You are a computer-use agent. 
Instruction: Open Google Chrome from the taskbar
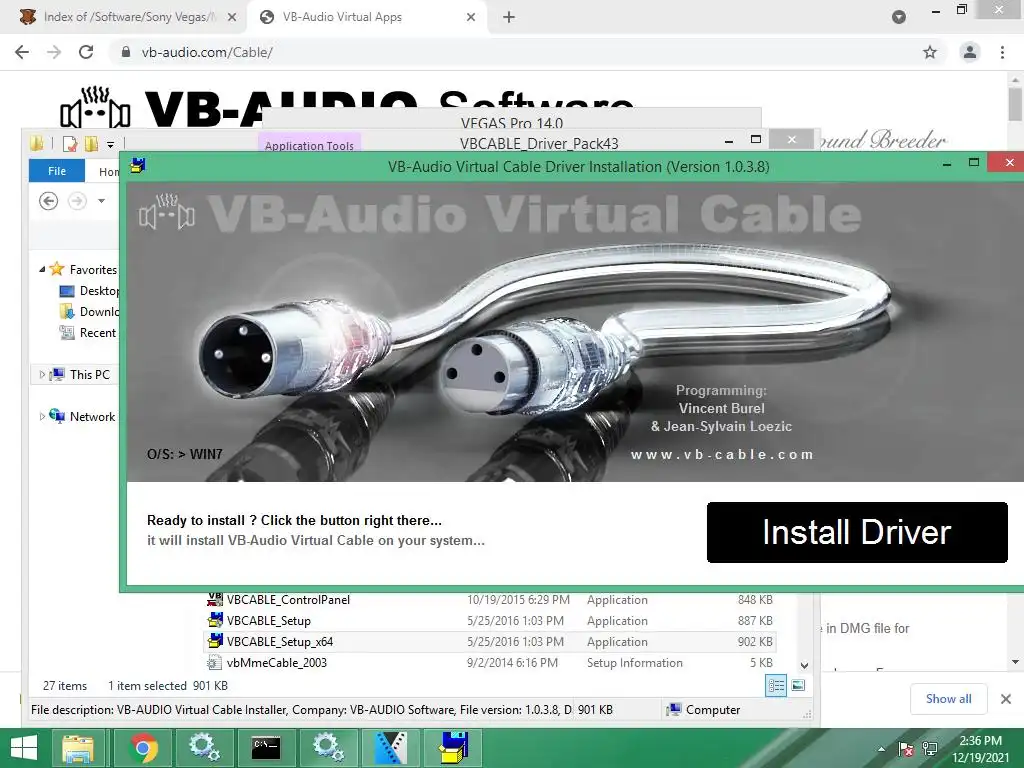tap(142, 747)
